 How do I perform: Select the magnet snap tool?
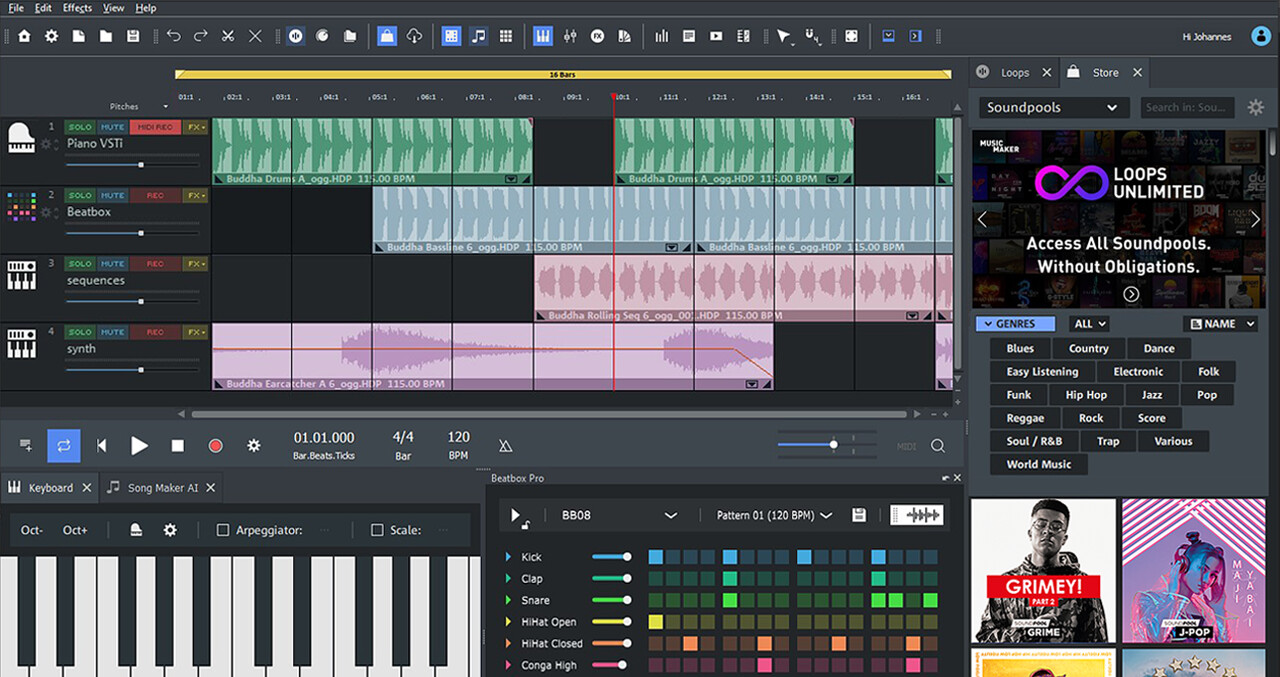point(810,36)
